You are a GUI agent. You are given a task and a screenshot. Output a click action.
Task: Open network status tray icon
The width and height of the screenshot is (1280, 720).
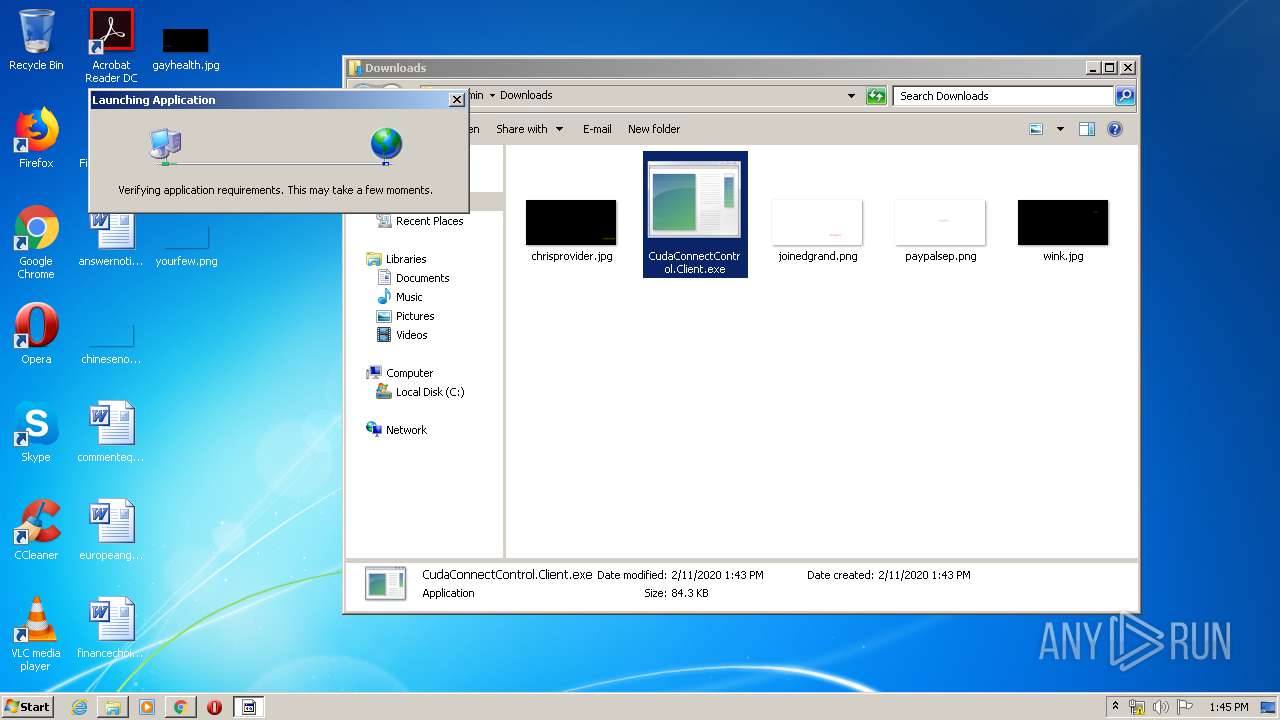coord(1137,707)
